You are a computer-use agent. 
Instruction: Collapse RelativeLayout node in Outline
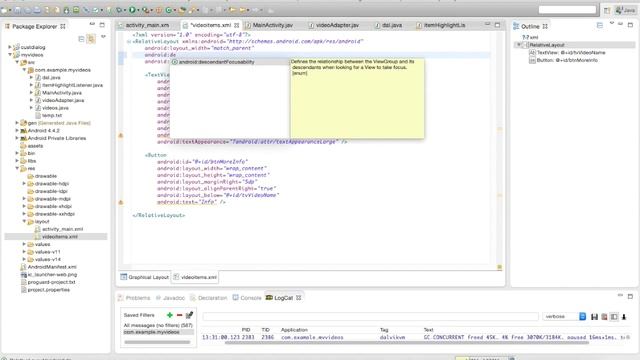pyautogui.click(x=519, y=45)
